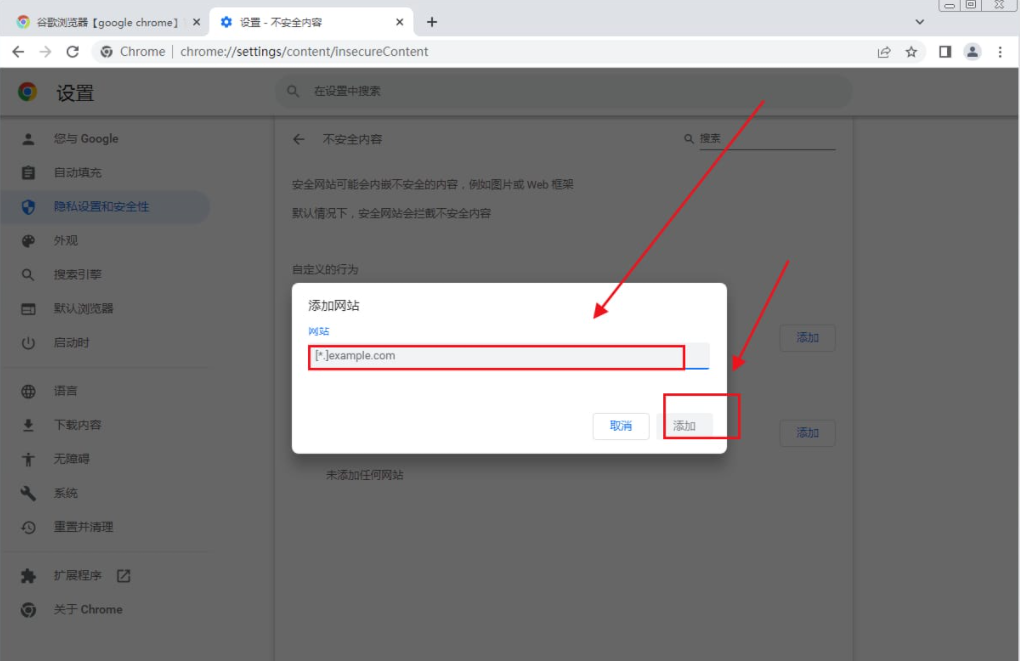The height and width of the screenshot is (661, 1020).
Task: Click the 搜索 field in content settings
Action: pos(766,139)
